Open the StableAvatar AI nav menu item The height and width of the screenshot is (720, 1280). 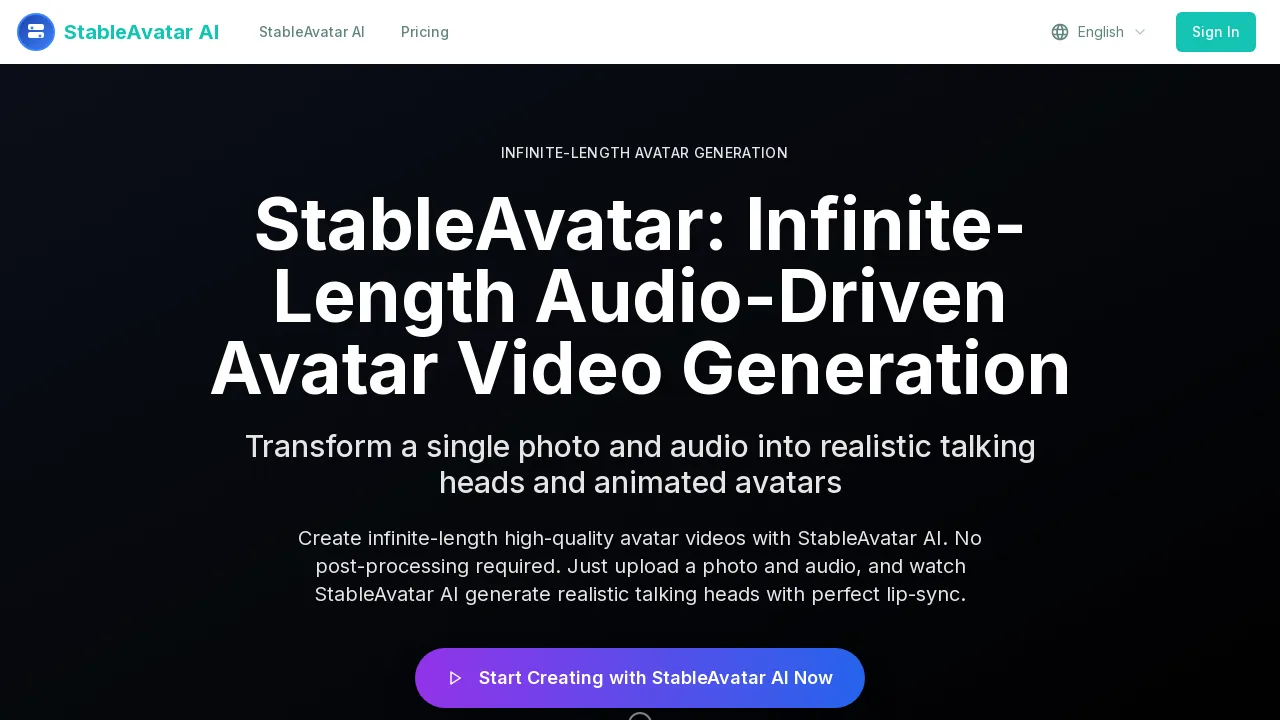click(x=312, y=32)
